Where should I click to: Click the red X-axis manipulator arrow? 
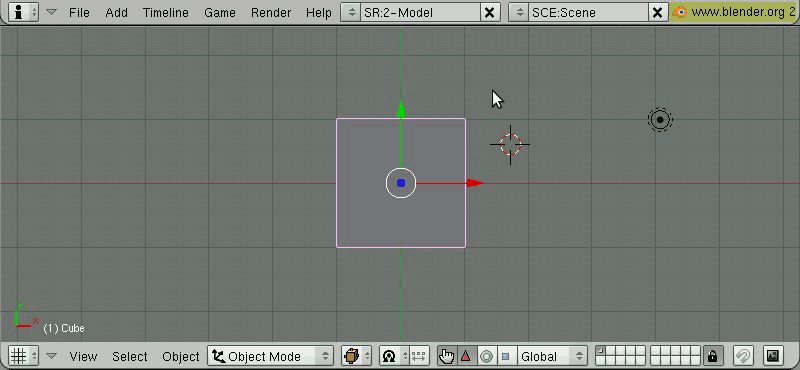tap(475, 183)
